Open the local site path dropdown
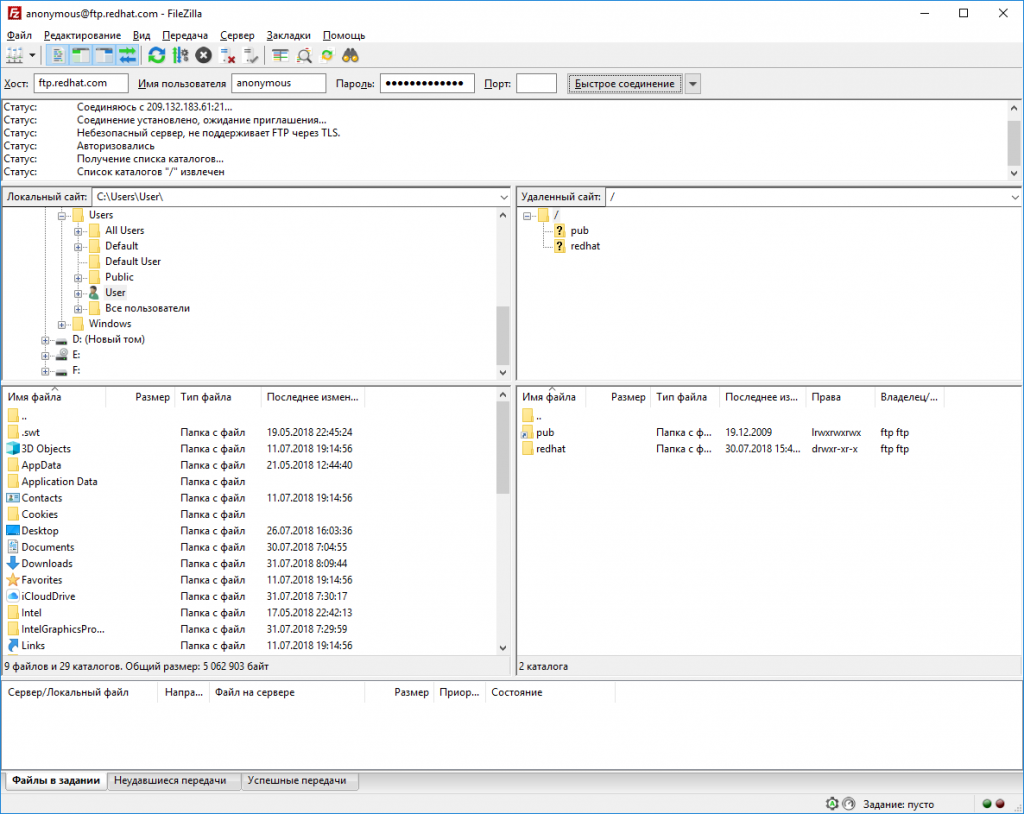This screenshot has width=1024, height=814. [503, 197]
